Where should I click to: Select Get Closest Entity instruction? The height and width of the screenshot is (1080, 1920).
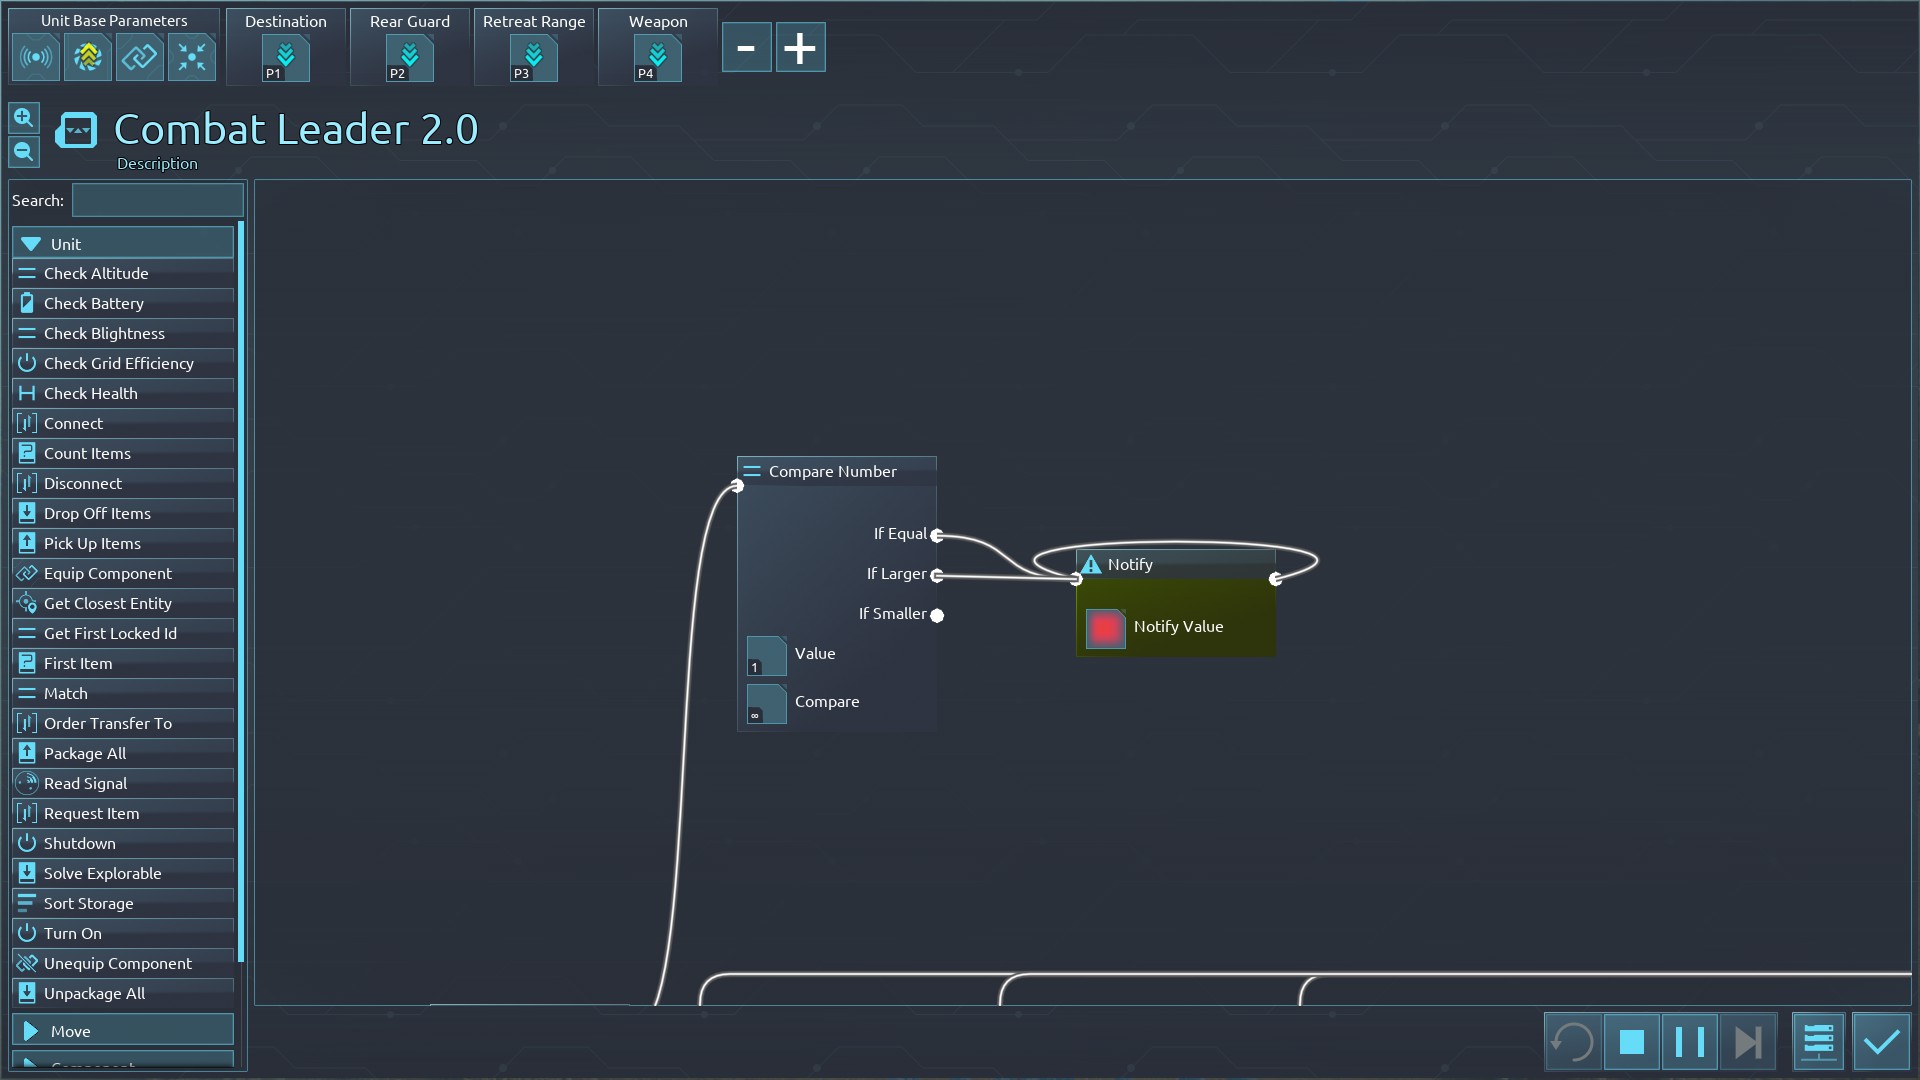(x=107, y=603)
